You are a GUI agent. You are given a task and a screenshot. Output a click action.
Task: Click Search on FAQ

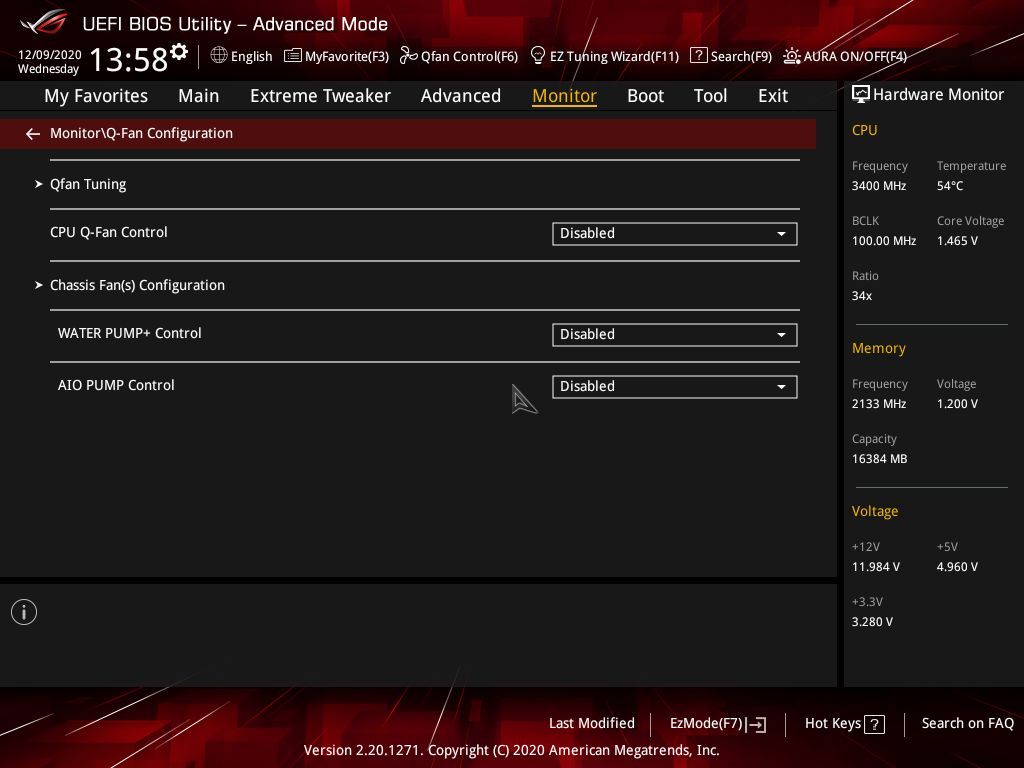click(x=967, y=724)
